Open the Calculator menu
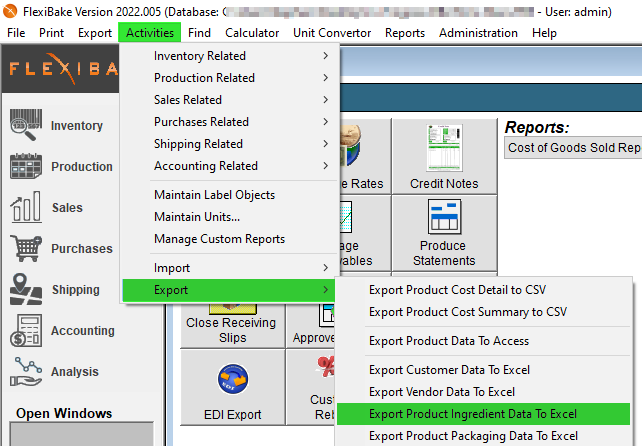Screen dimensions: 642x446 252,33
